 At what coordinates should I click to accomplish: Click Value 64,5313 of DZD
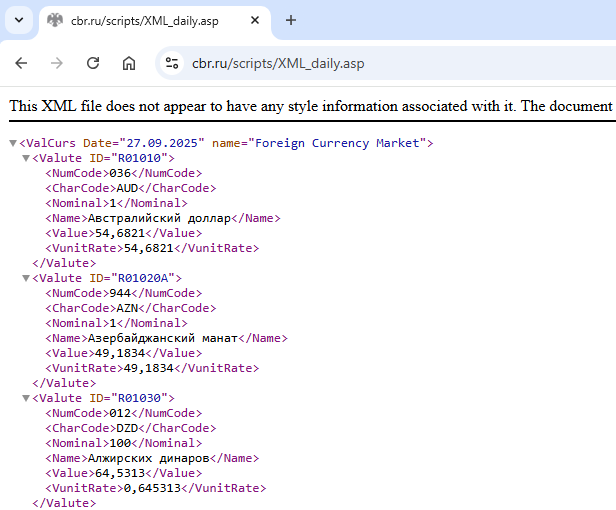pos(120,473)
